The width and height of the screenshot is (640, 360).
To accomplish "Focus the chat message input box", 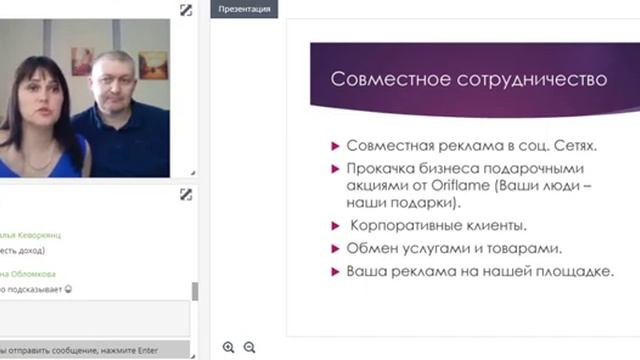I will 95,319.
